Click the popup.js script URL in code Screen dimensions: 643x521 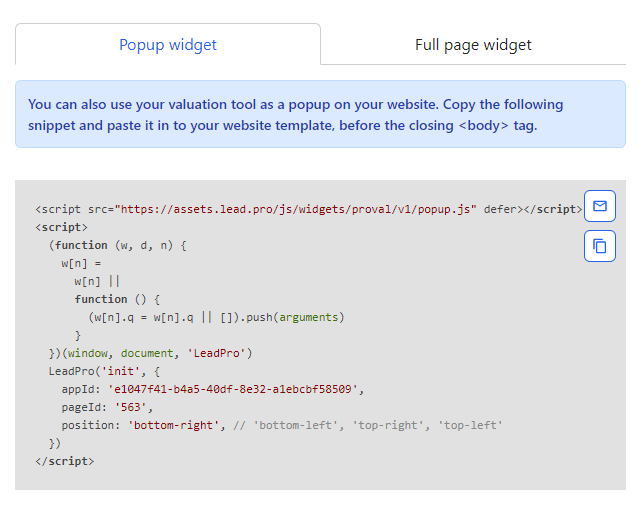pos(296,209)
